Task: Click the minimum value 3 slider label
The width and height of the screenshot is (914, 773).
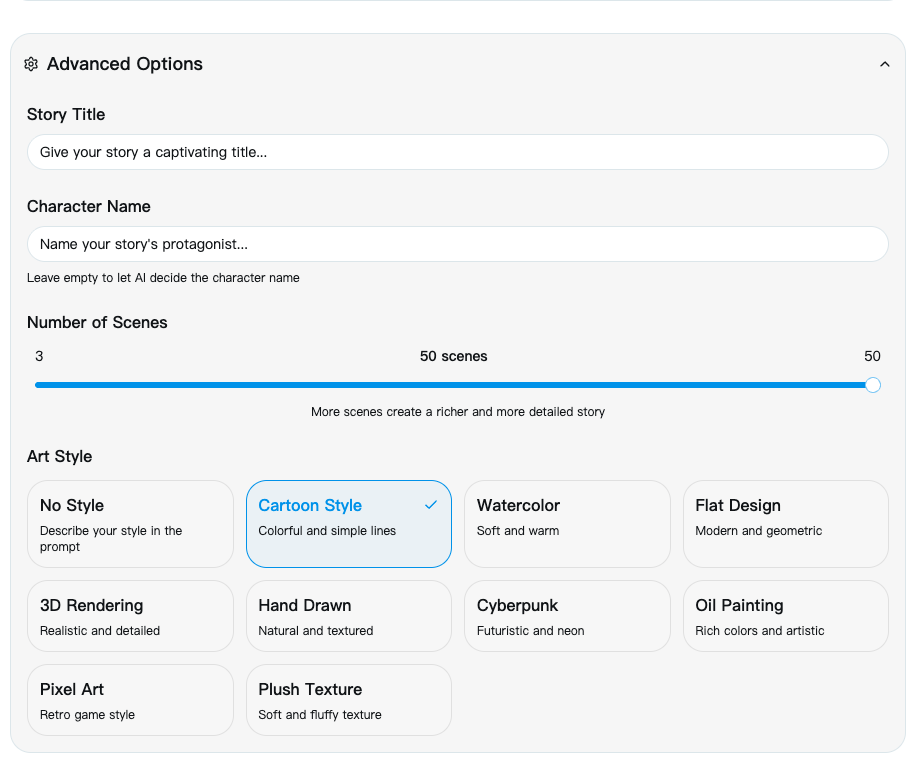Action: point(39,356)
